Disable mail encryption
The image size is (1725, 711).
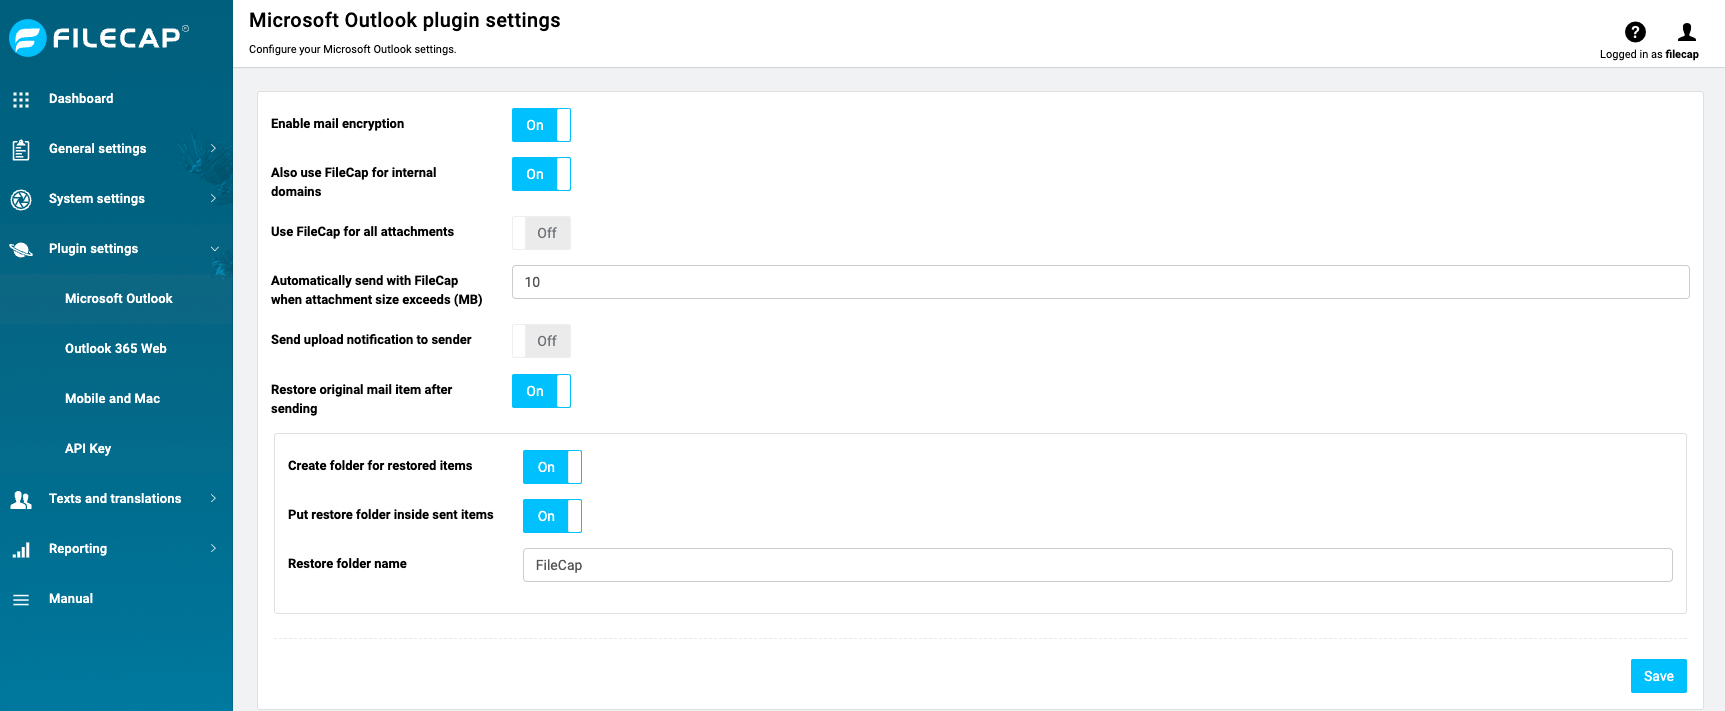(x=541, y=124)
